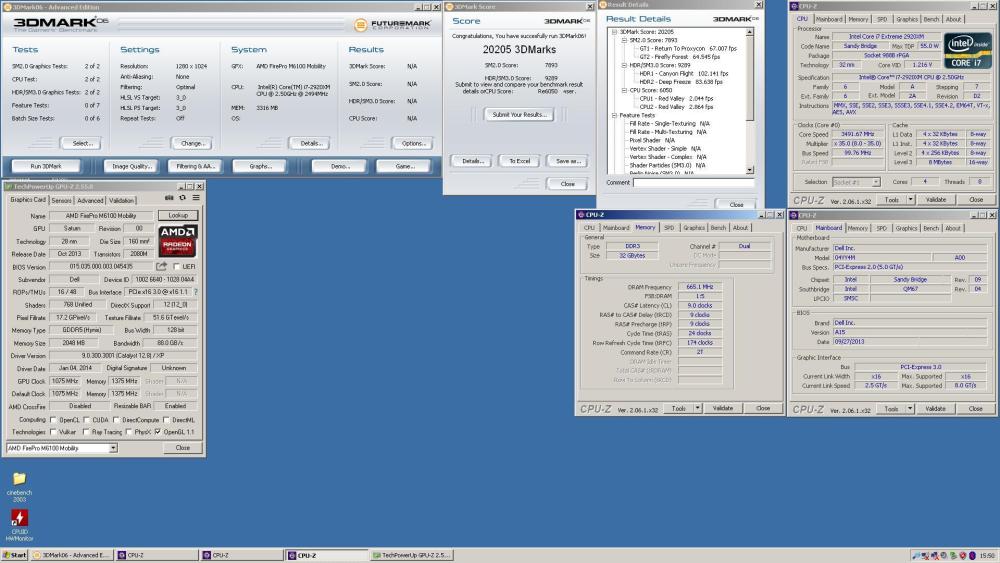Toggle the DirectML checkbox
1000x563 pixels.
166,420
